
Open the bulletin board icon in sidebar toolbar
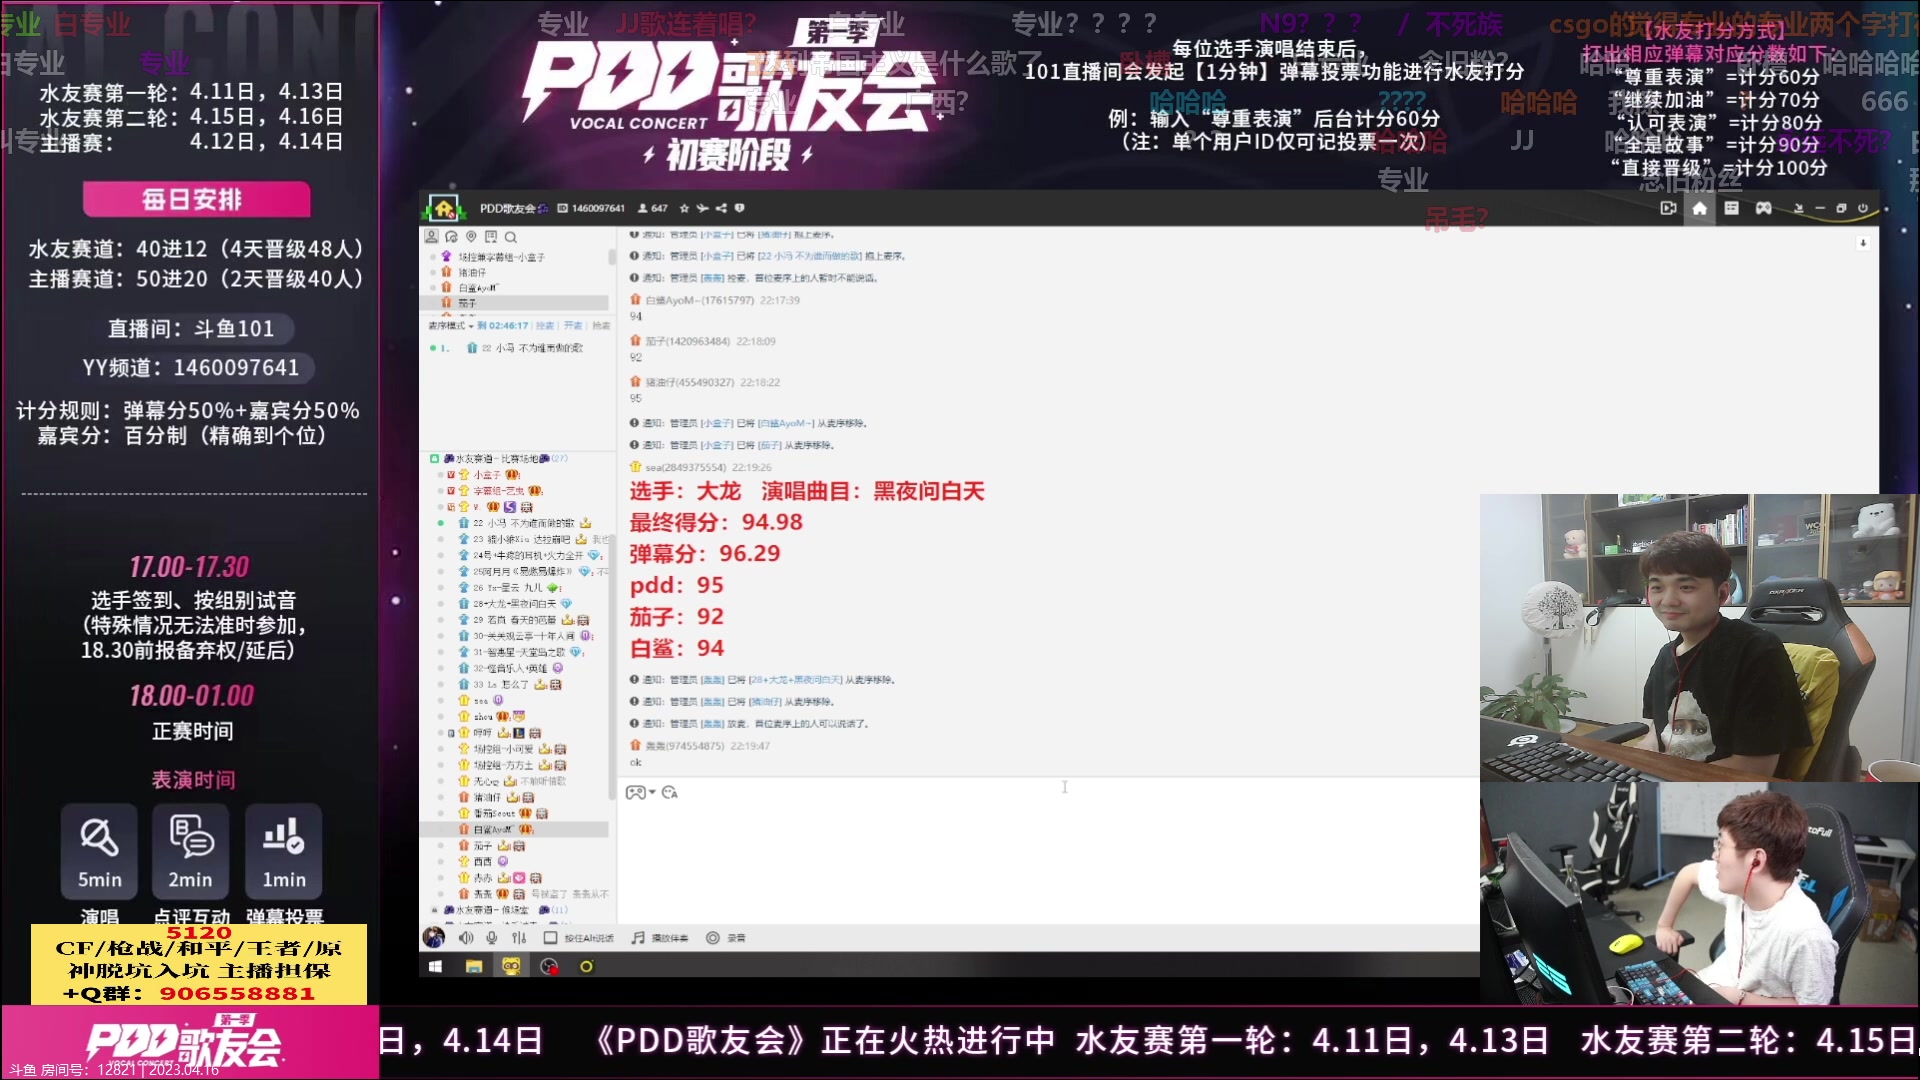[x=491, y=237]
